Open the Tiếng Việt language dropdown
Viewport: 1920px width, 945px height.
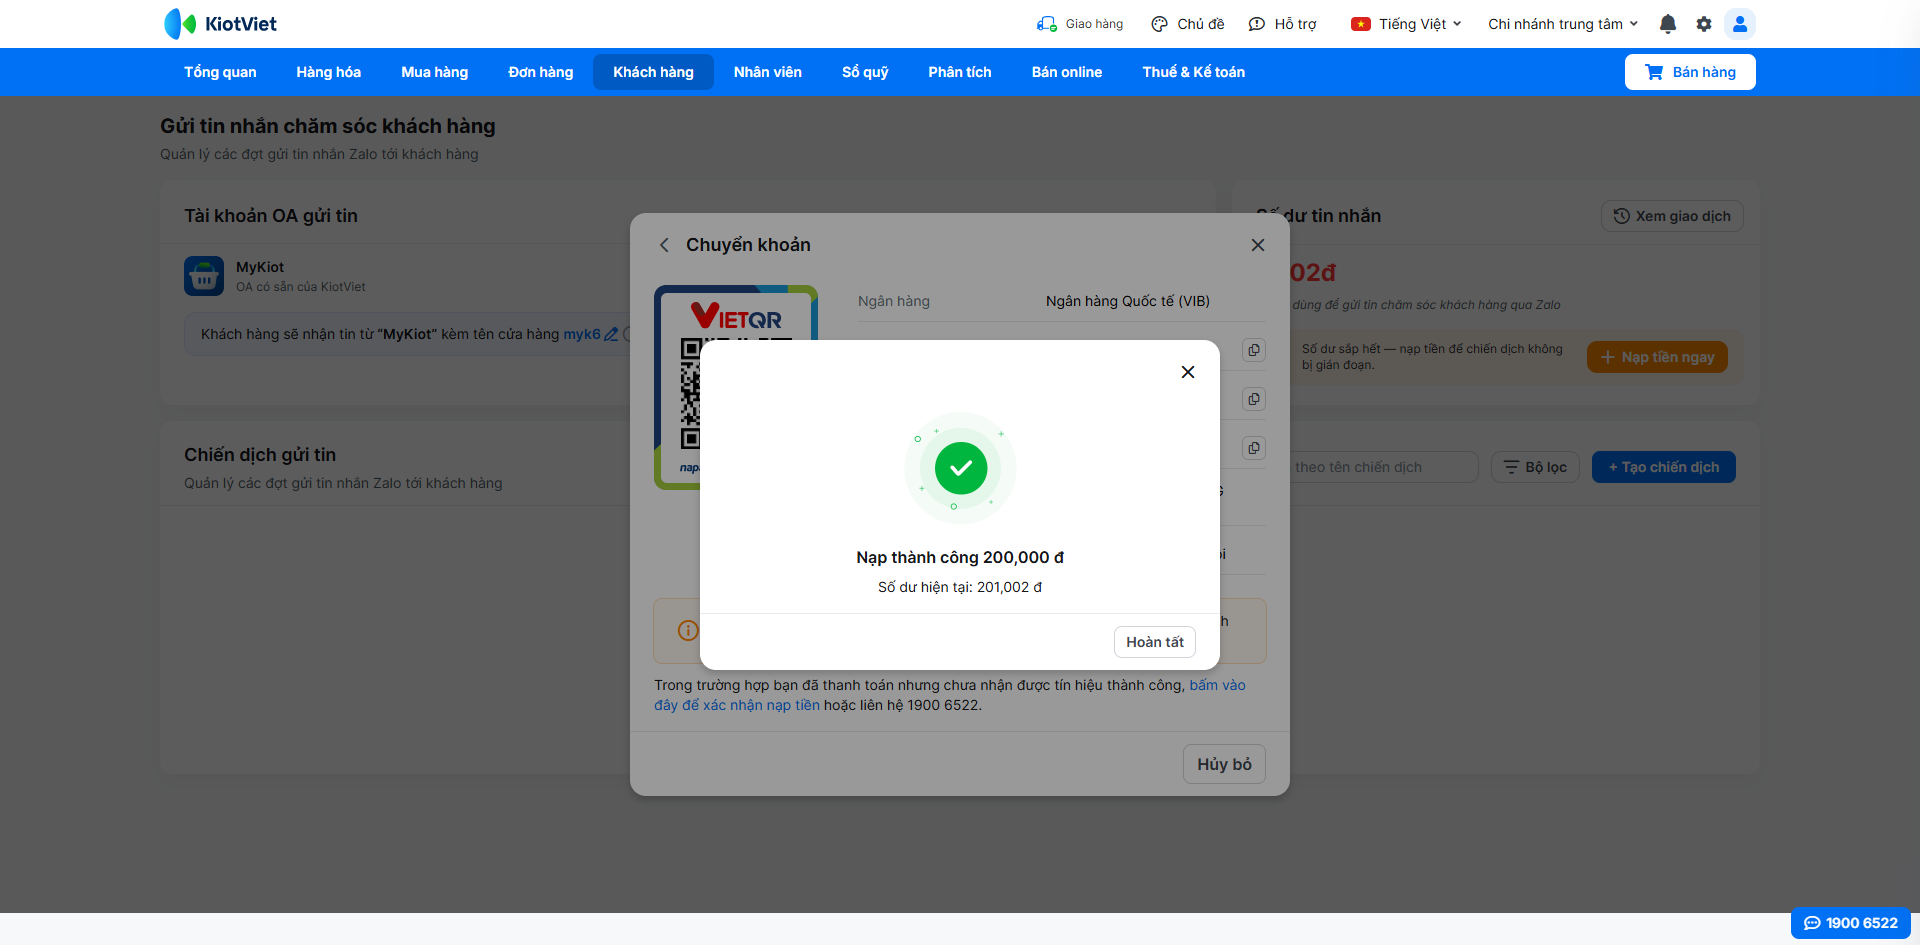(1406, 24)
